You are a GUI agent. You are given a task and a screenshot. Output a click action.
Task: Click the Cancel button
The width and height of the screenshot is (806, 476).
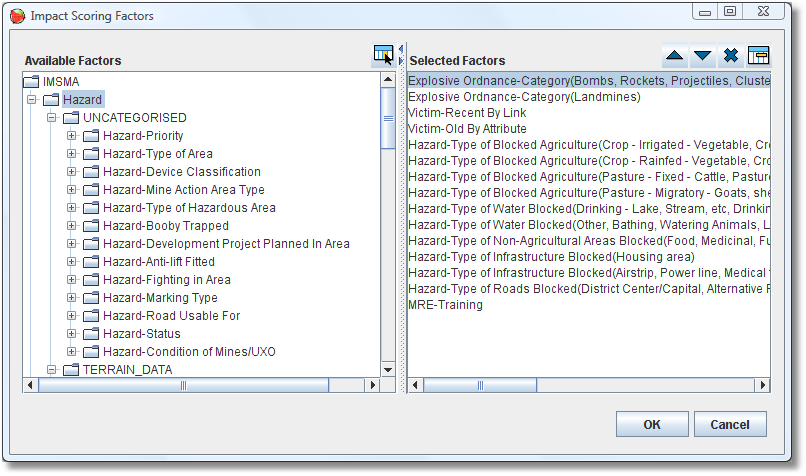(x=730, y=425)
